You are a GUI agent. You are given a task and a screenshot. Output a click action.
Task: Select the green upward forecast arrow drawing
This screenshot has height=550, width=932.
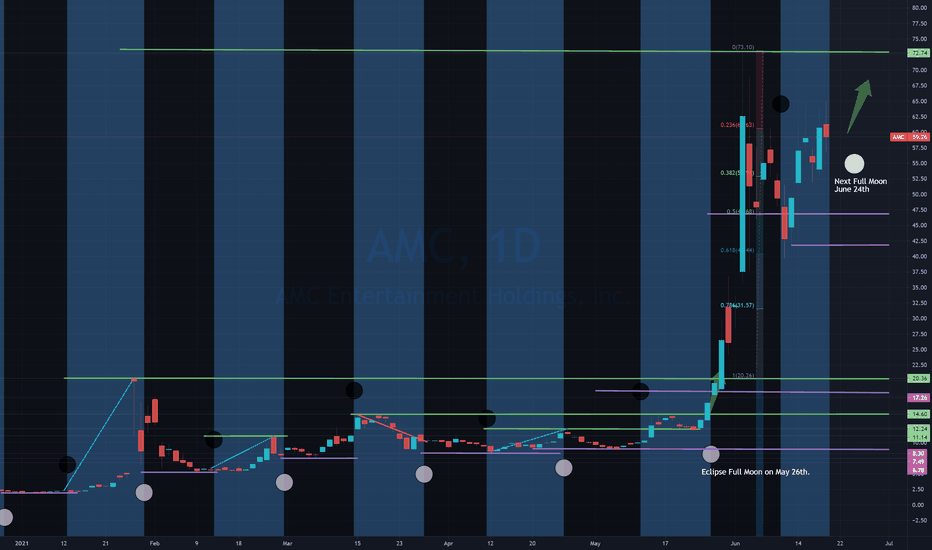(859, 106)
